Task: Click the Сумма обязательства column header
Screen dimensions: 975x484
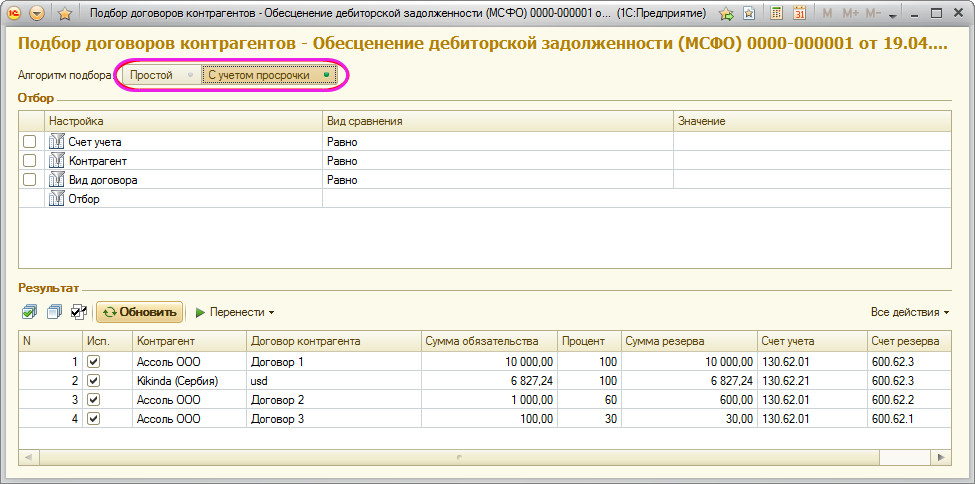Action: [487, 341]
